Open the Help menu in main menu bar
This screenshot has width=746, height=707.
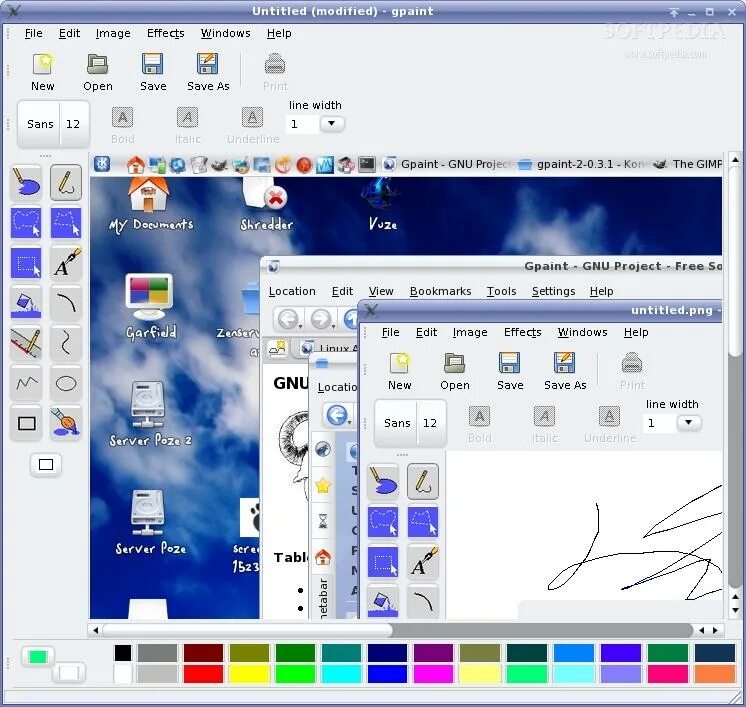(279, 33)
